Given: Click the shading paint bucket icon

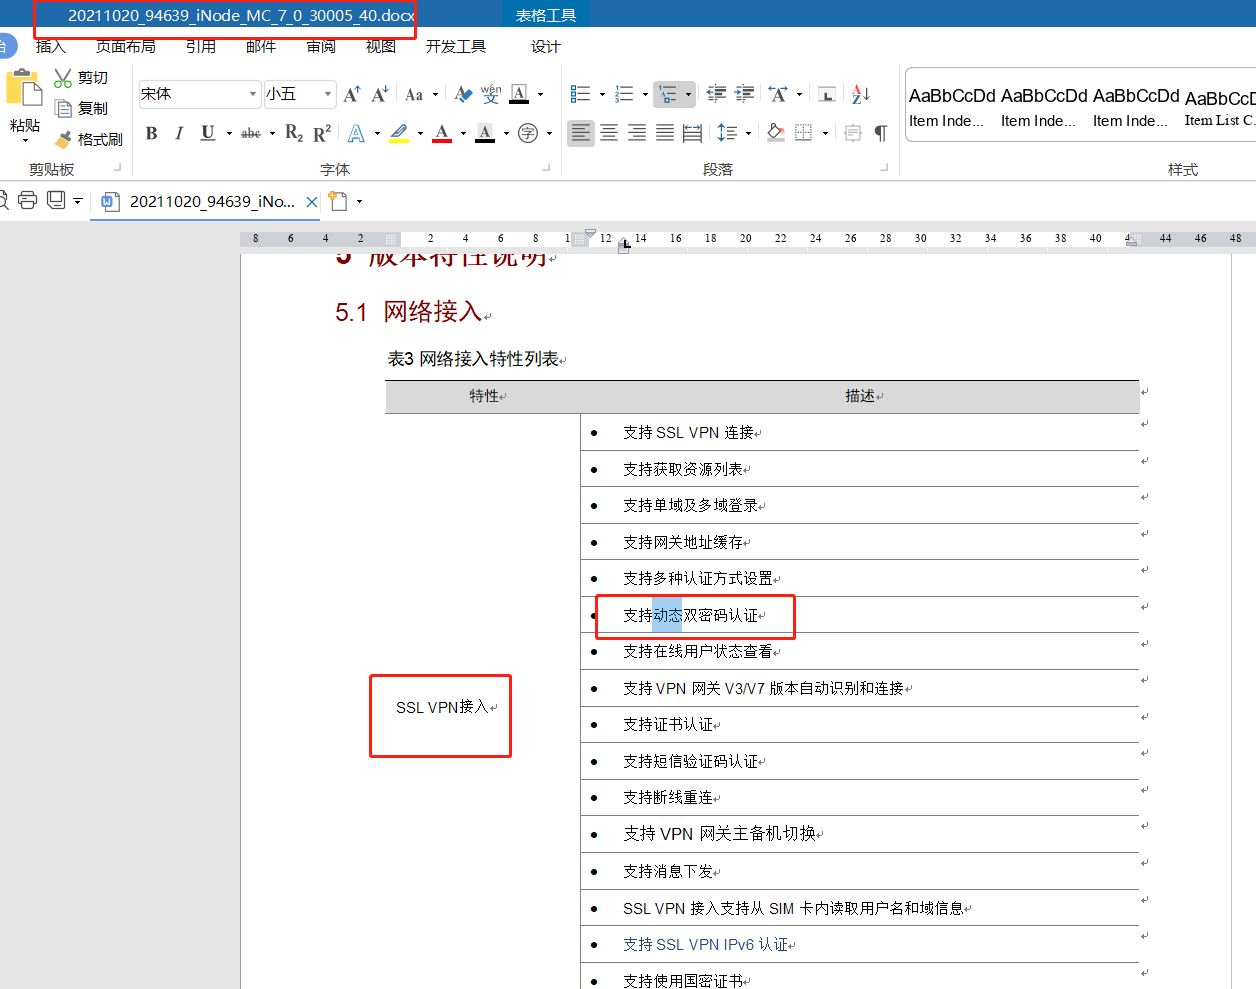Looking at the screenshot, I should pos(775,133).
